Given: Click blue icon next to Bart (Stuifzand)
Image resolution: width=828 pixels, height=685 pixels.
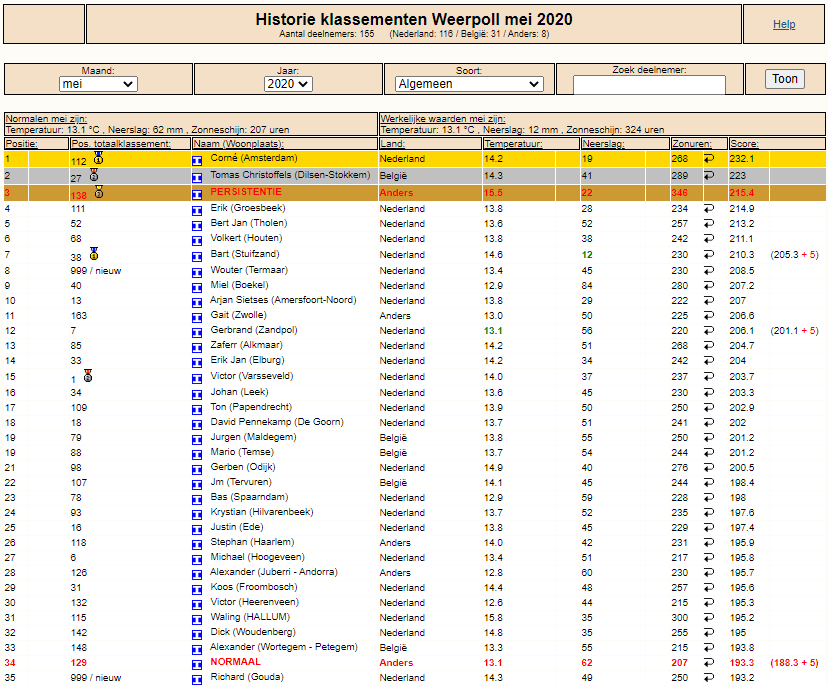Looking at the screenshot, I should tap(197, 257).
